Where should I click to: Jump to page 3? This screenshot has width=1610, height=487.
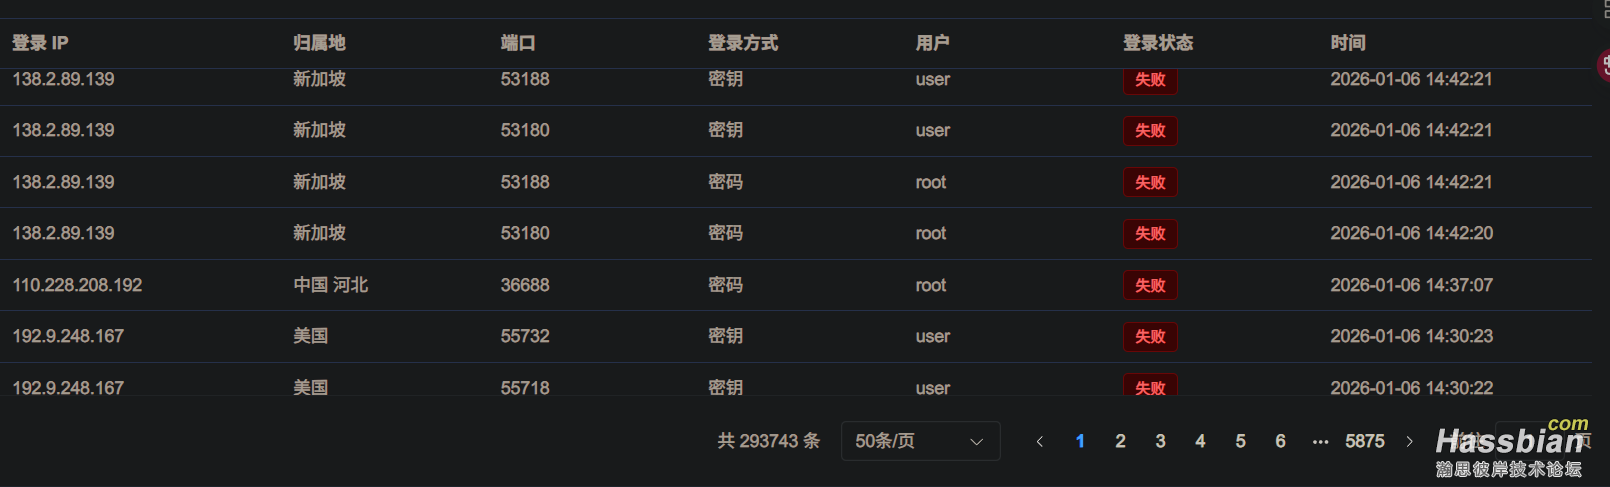pyautogui.click(x=1160, y=441)
